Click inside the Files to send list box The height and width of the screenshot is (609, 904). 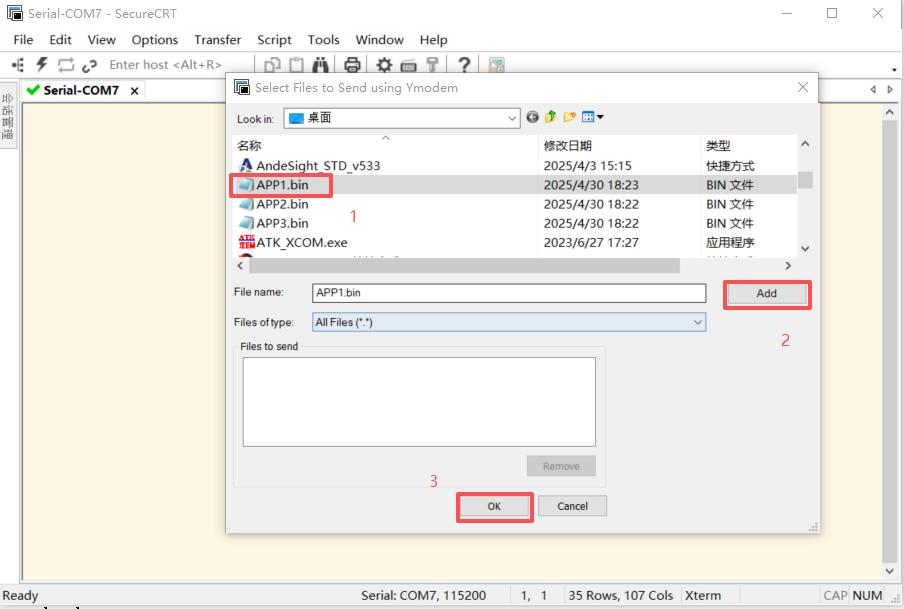click(x=419, y=402)
